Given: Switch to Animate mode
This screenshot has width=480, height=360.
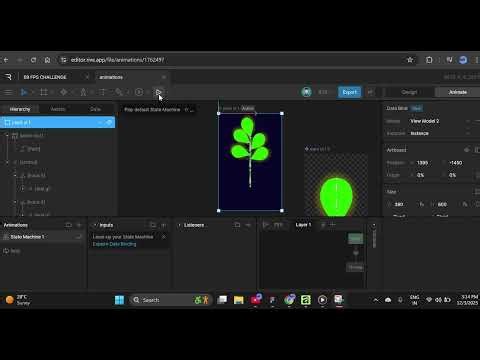Looking at the screenshot, I should tap(458, 92).
